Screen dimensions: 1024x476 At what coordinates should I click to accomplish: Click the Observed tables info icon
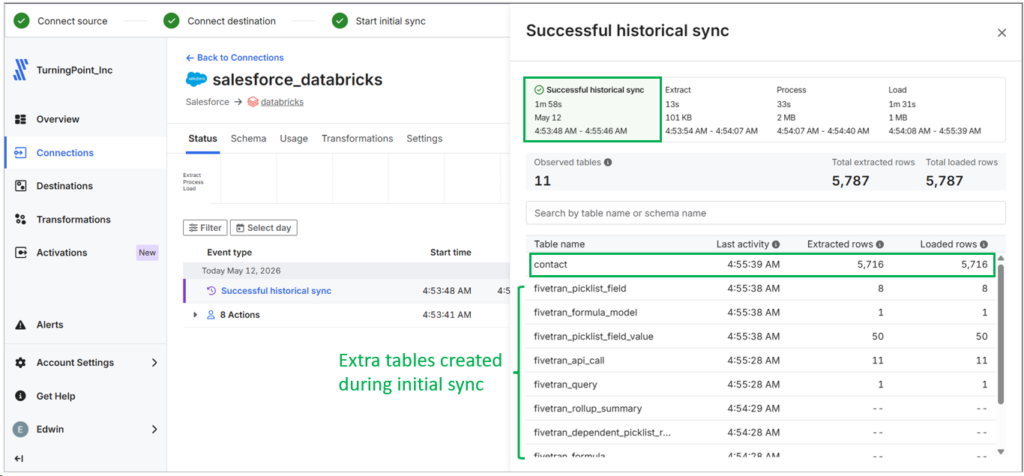[608, 162]
